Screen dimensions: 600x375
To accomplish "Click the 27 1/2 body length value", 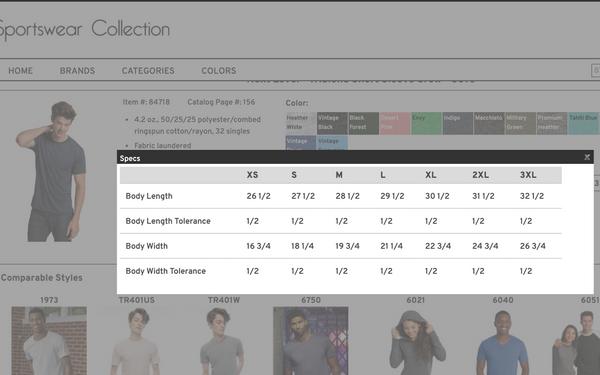I will tap(303, 196).
